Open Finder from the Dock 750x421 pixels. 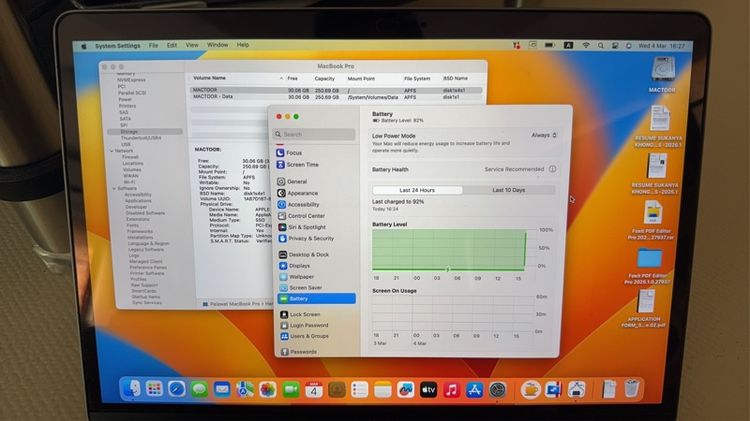tap(131, 389)
